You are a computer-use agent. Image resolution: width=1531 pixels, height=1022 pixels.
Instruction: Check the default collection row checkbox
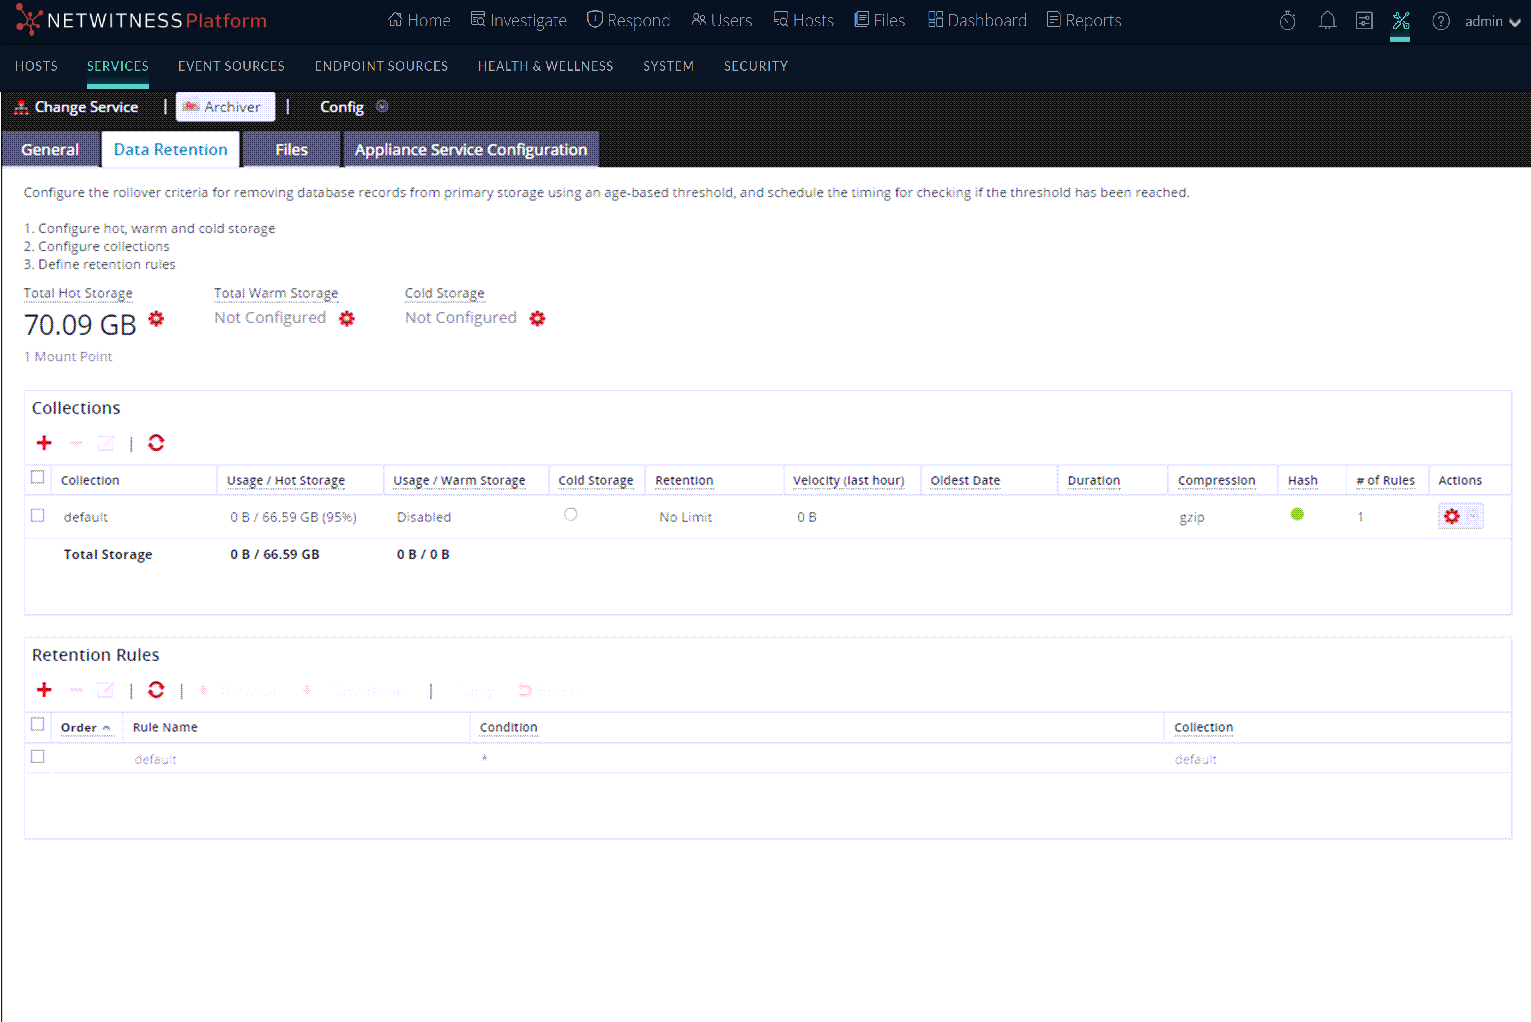point(38,516)
